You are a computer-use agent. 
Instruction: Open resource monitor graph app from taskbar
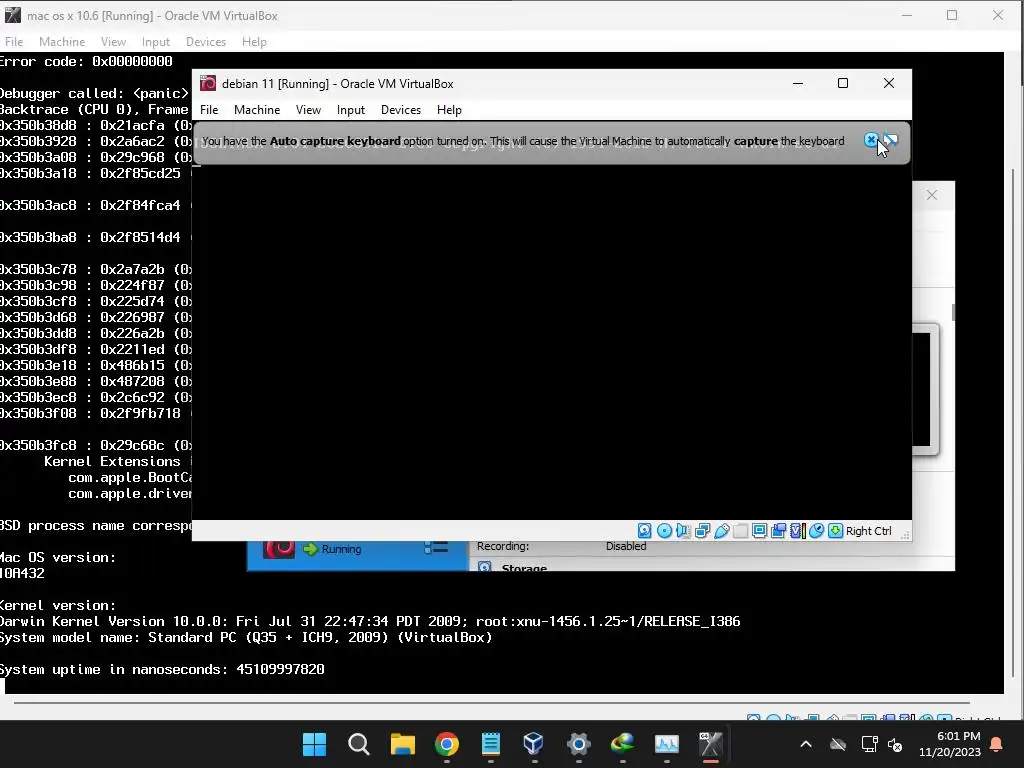point(667,744)
